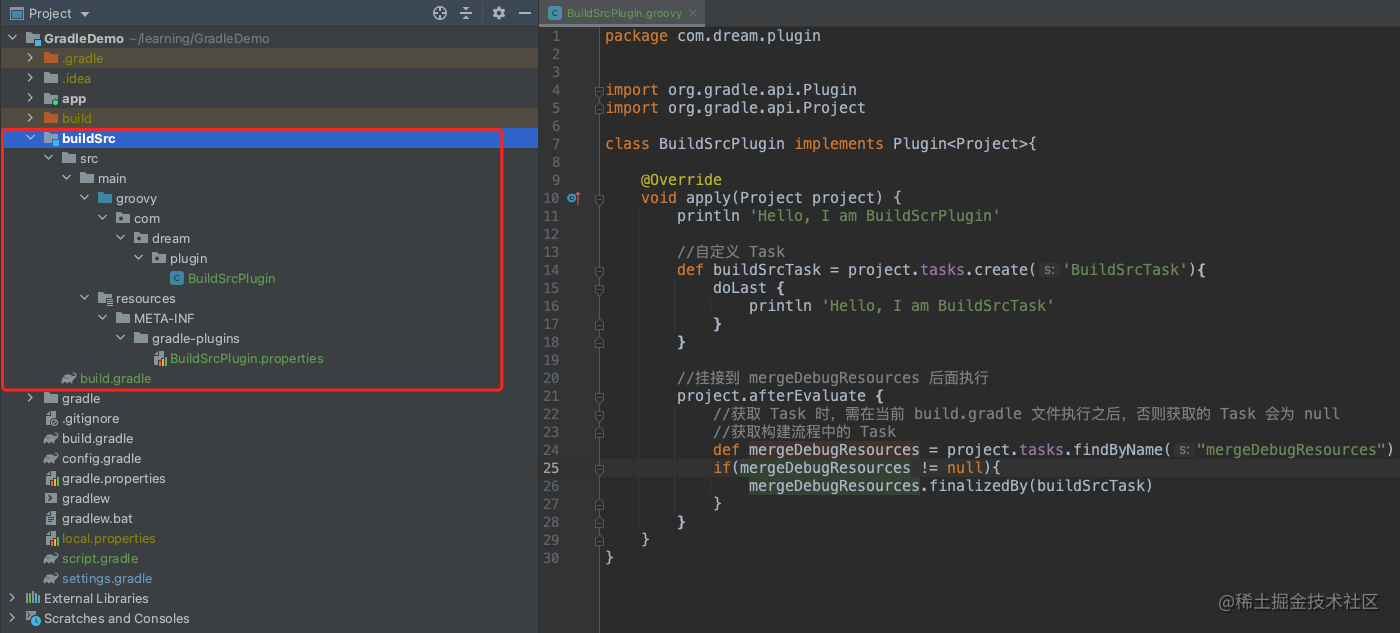Click the External Libraries icon
Viewport: 1400px width, 633px height.
(x=33, y=598)
